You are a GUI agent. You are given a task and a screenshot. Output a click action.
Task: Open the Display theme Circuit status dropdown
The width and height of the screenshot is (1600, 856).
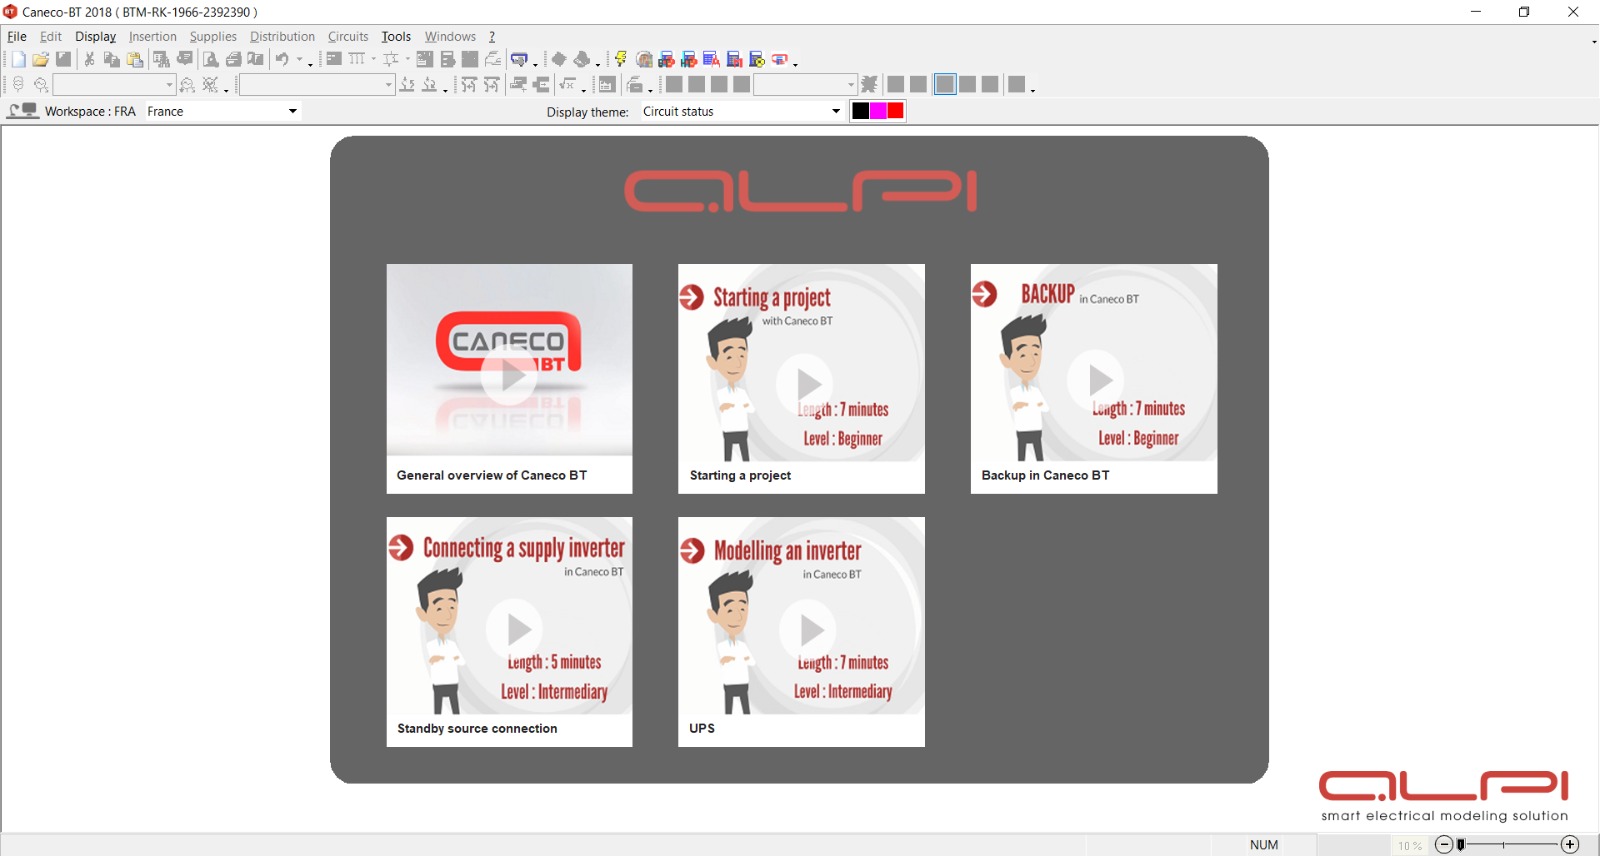click(743, 111)
